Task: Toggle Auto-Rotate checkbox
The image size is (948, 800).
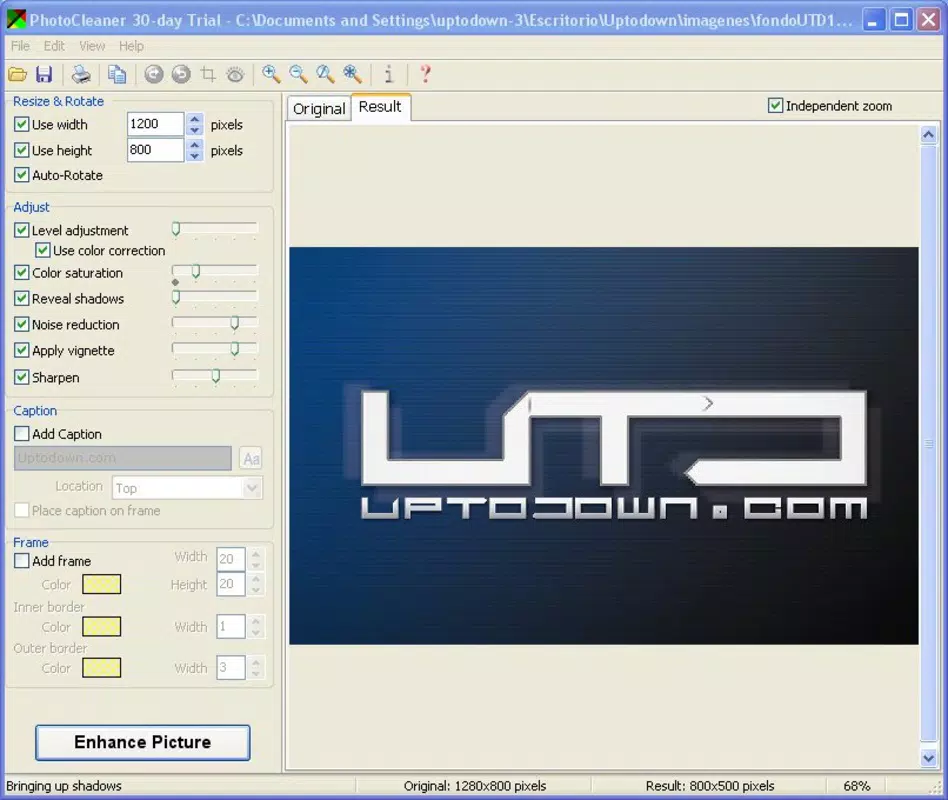Action: (x=22, y=175)
